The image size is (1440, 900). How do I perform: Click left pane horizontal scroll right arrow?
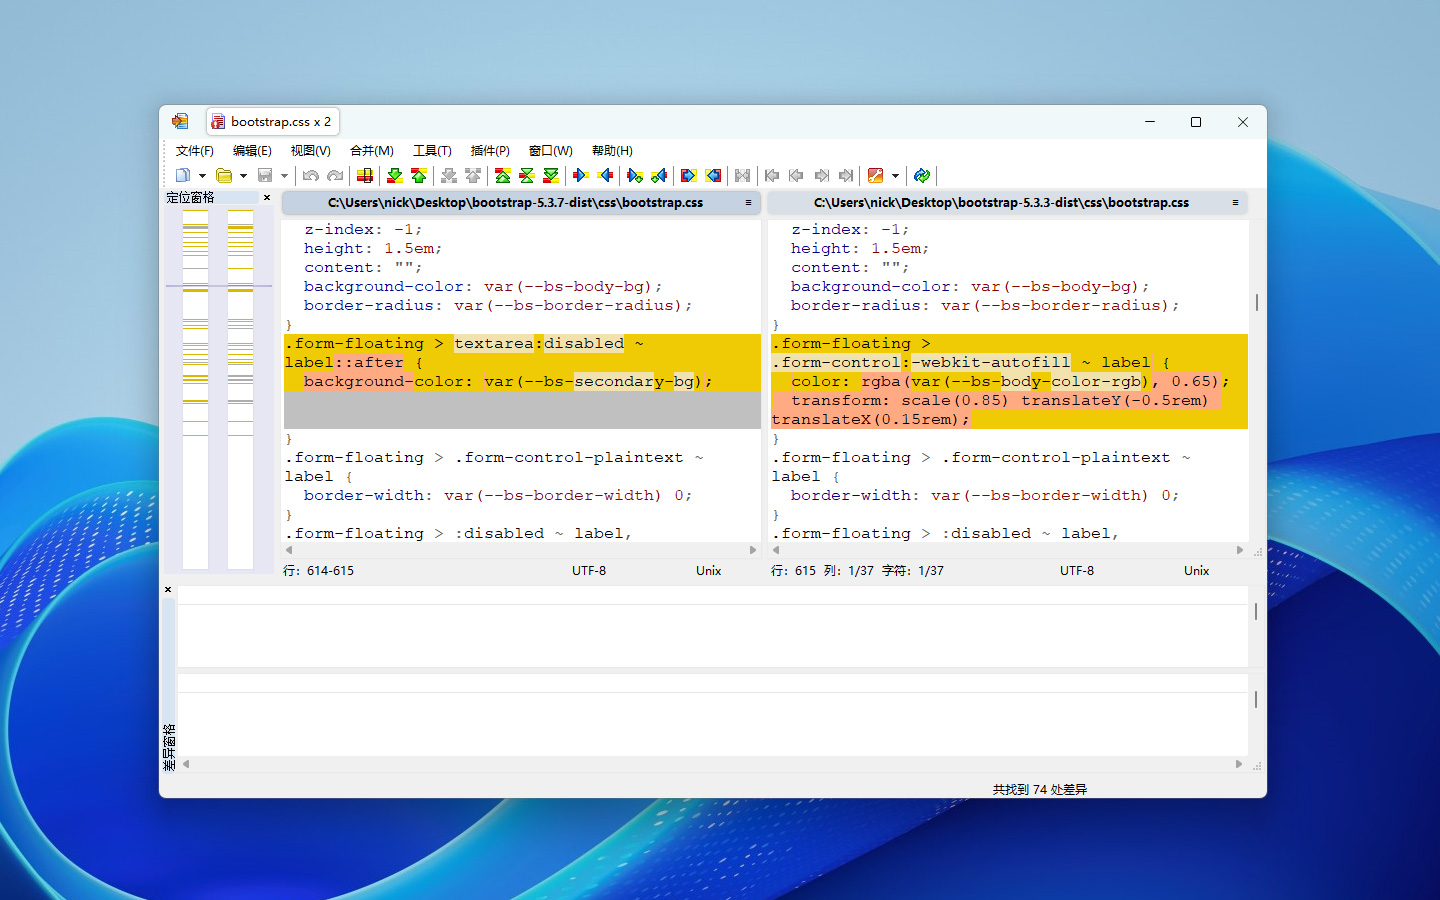click(753, 550)
